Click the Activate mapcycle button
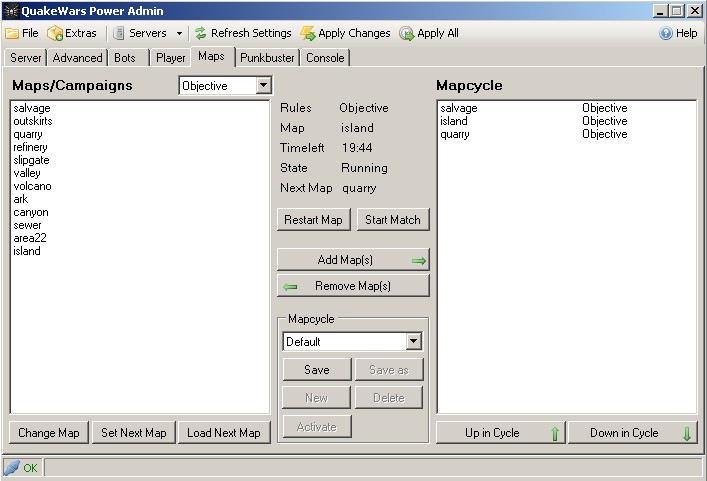The height and width of the screenshot is (481, 707). click(x=317, y=426)
